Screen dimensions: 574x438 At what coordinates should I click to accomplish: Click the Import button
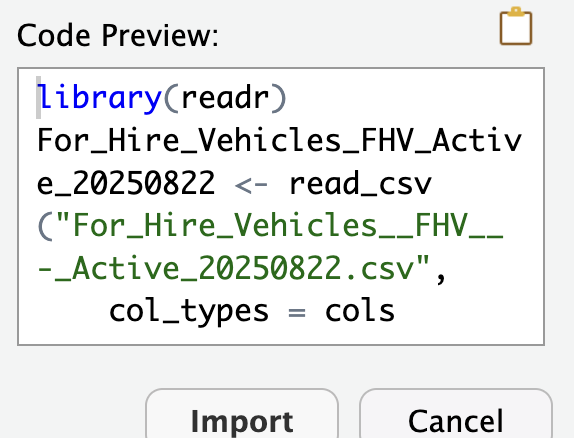[x=242, y=414]
